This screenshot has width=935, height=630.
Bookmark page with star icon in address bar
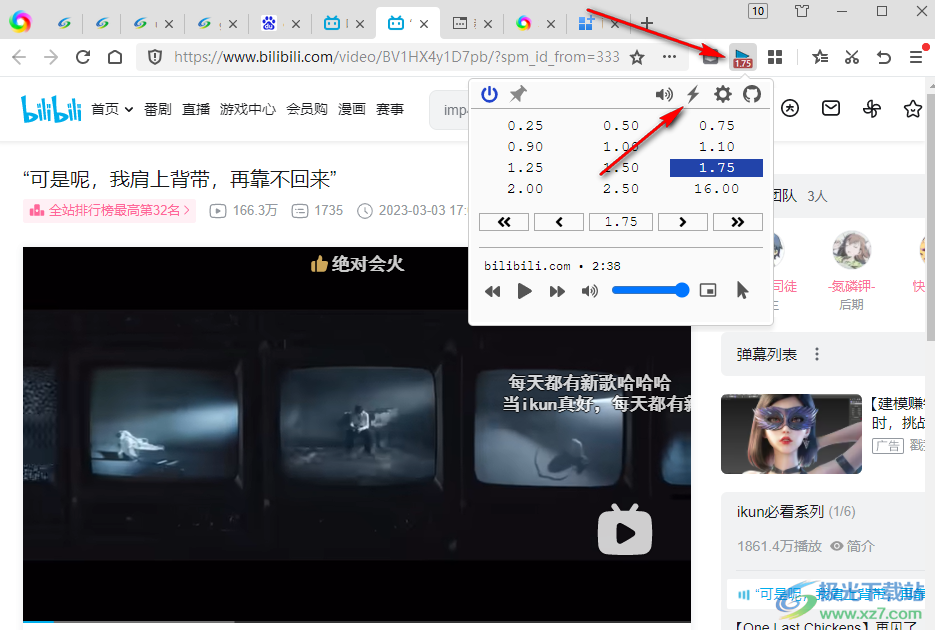637,57
